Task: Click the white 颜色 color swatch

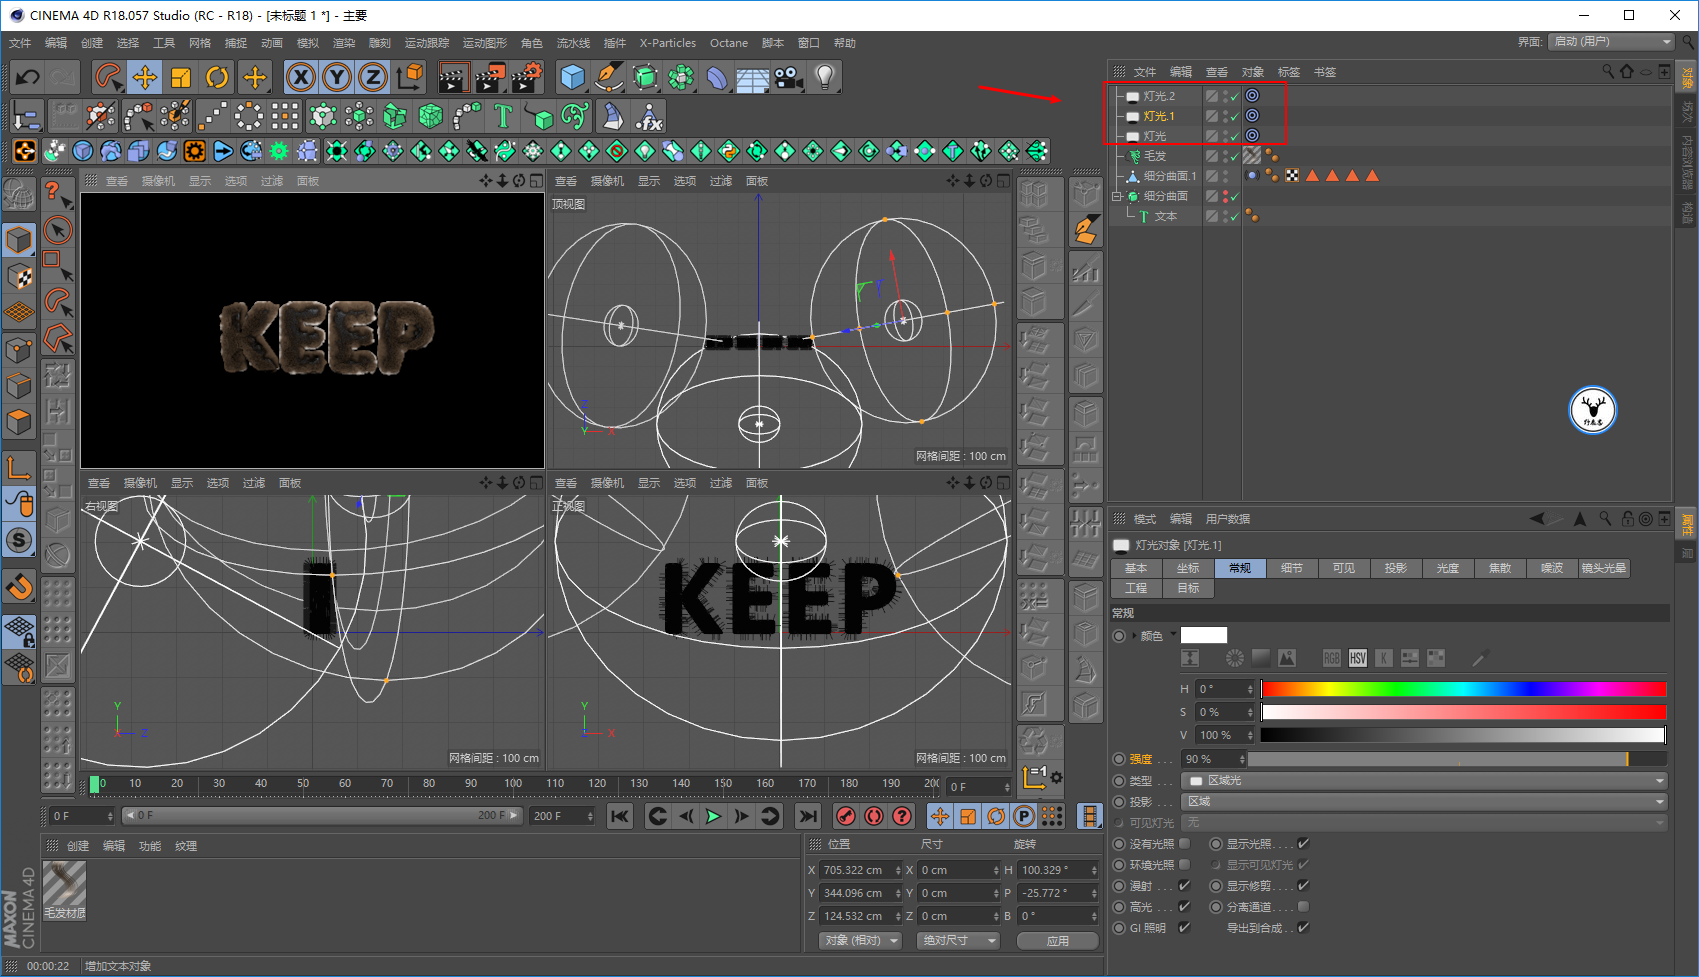Action: coord(1203,635)
